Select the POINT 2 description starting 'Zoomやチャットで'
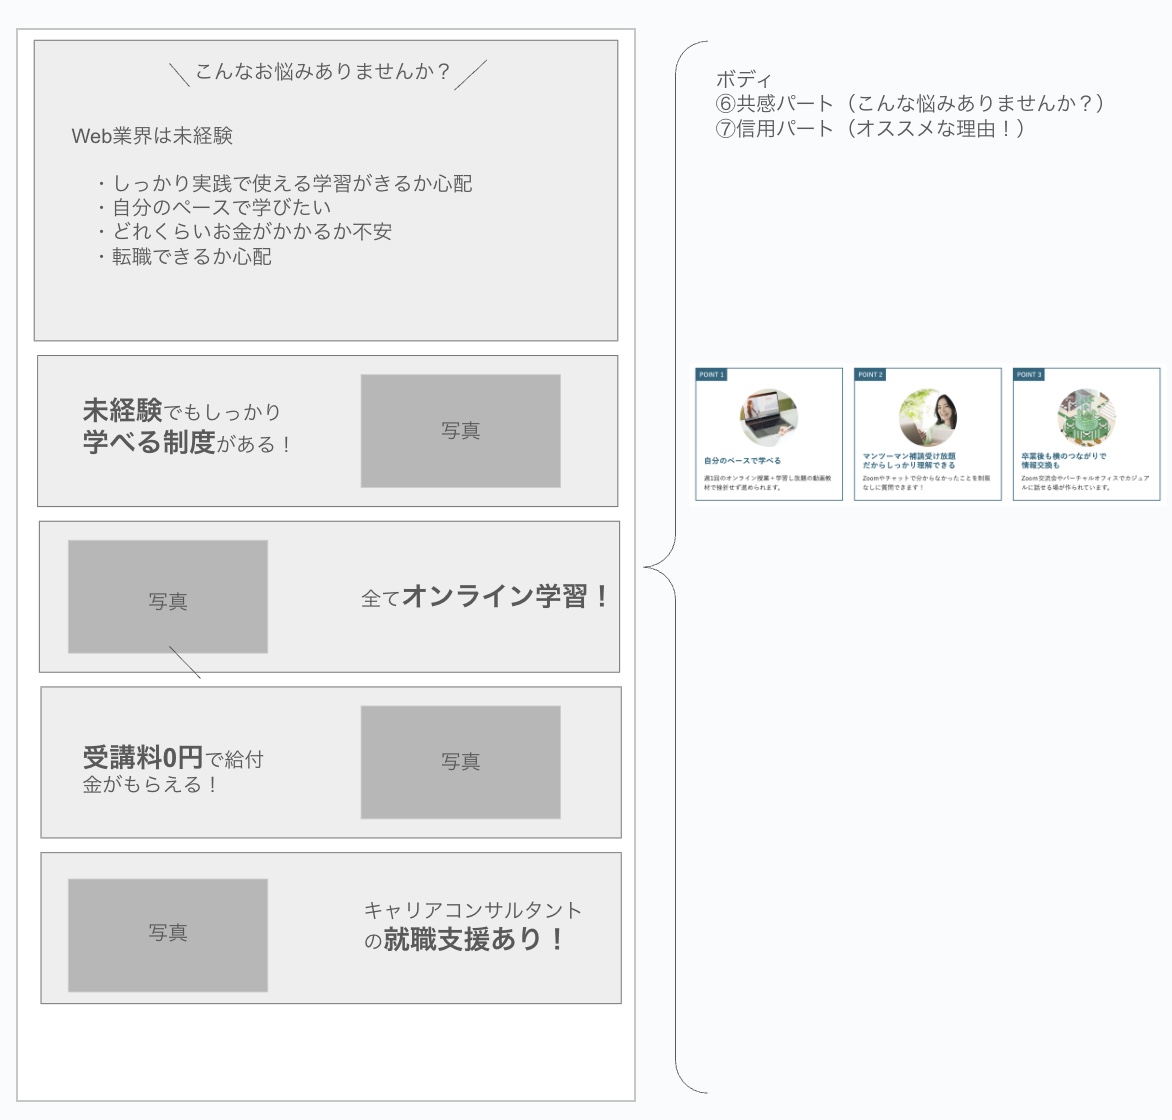The width and height of the screenshot is (1172, 1120). [x=926, y=482]
